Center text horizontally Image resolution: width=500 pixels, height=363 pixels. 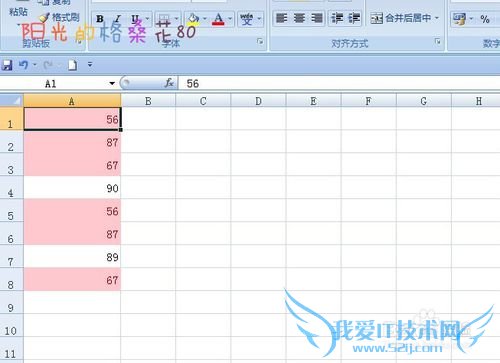(x=299, y=18)
